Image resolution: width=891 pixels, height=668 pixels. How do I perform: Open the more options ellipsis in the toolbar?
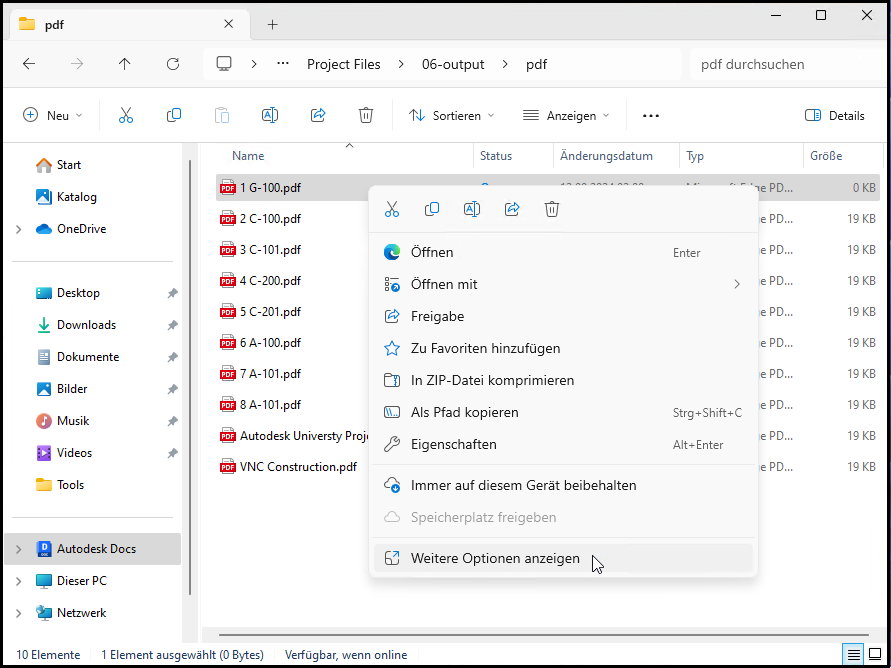click(651, 116)
